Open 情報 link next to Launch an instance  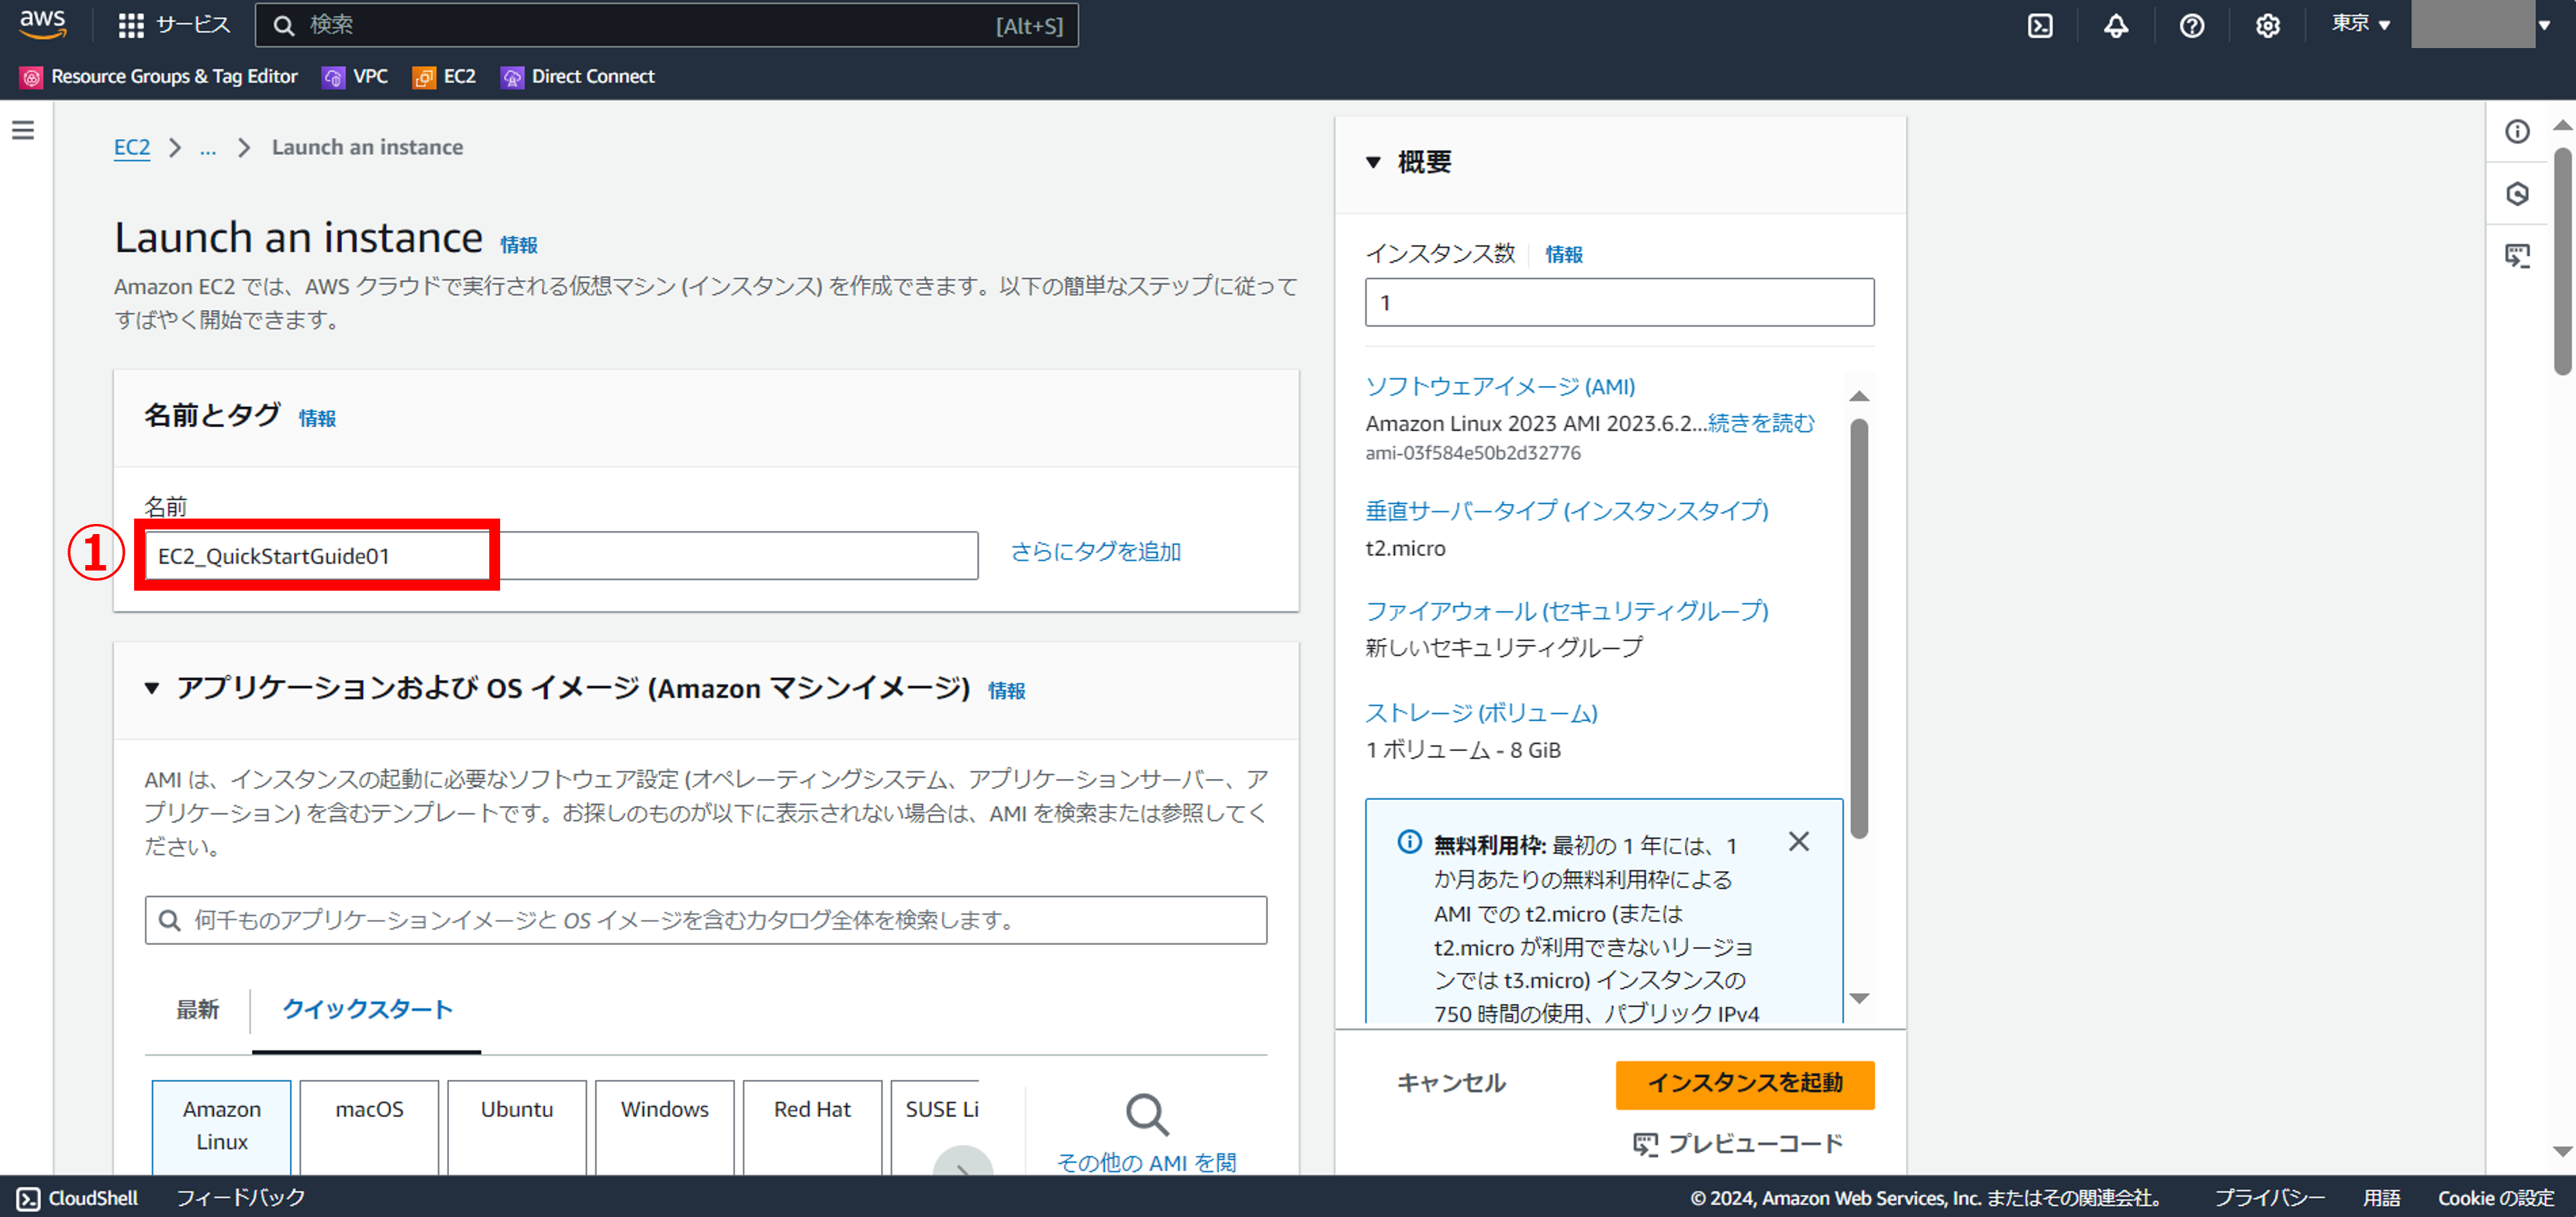519,245
